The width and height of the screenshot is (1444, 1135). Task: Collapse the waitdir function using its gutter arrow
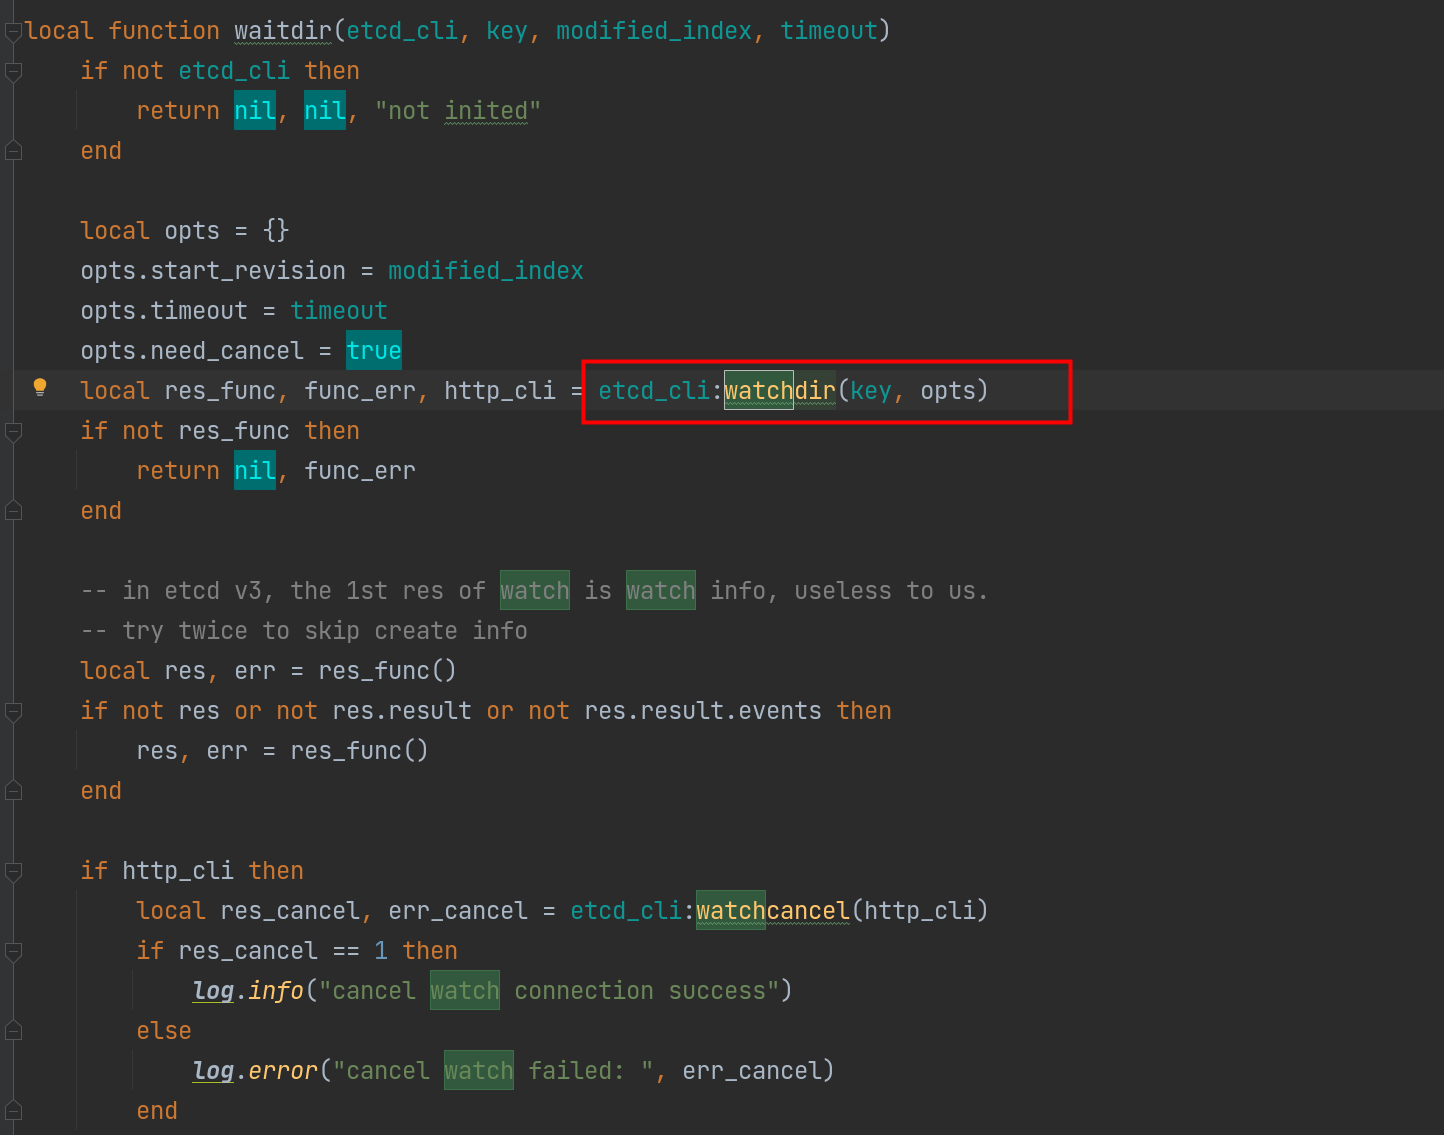click(14, 30)
